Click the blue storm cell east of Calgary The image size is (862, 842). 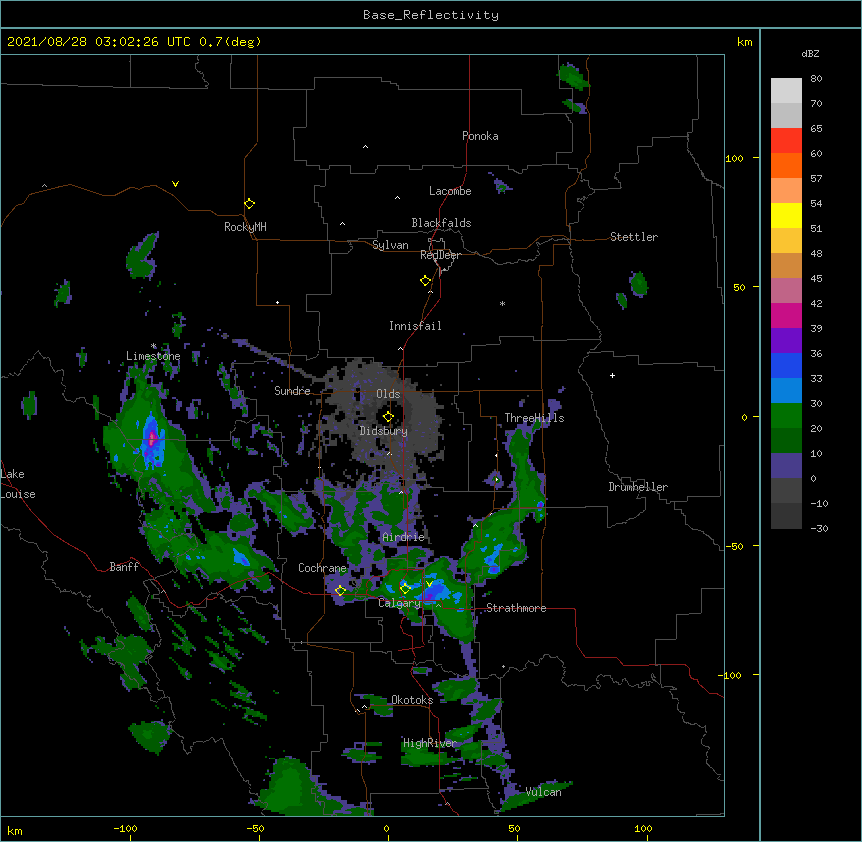(x=436, y=592)
